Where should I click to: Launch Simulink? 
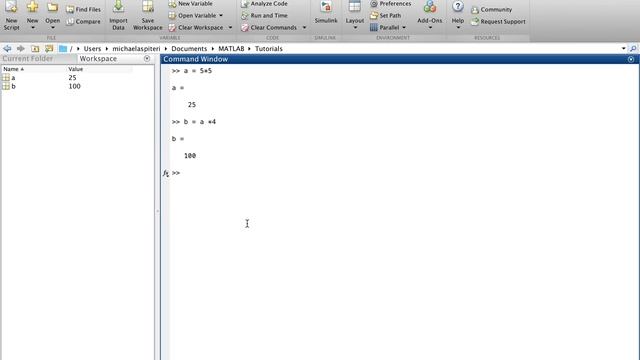326,12
